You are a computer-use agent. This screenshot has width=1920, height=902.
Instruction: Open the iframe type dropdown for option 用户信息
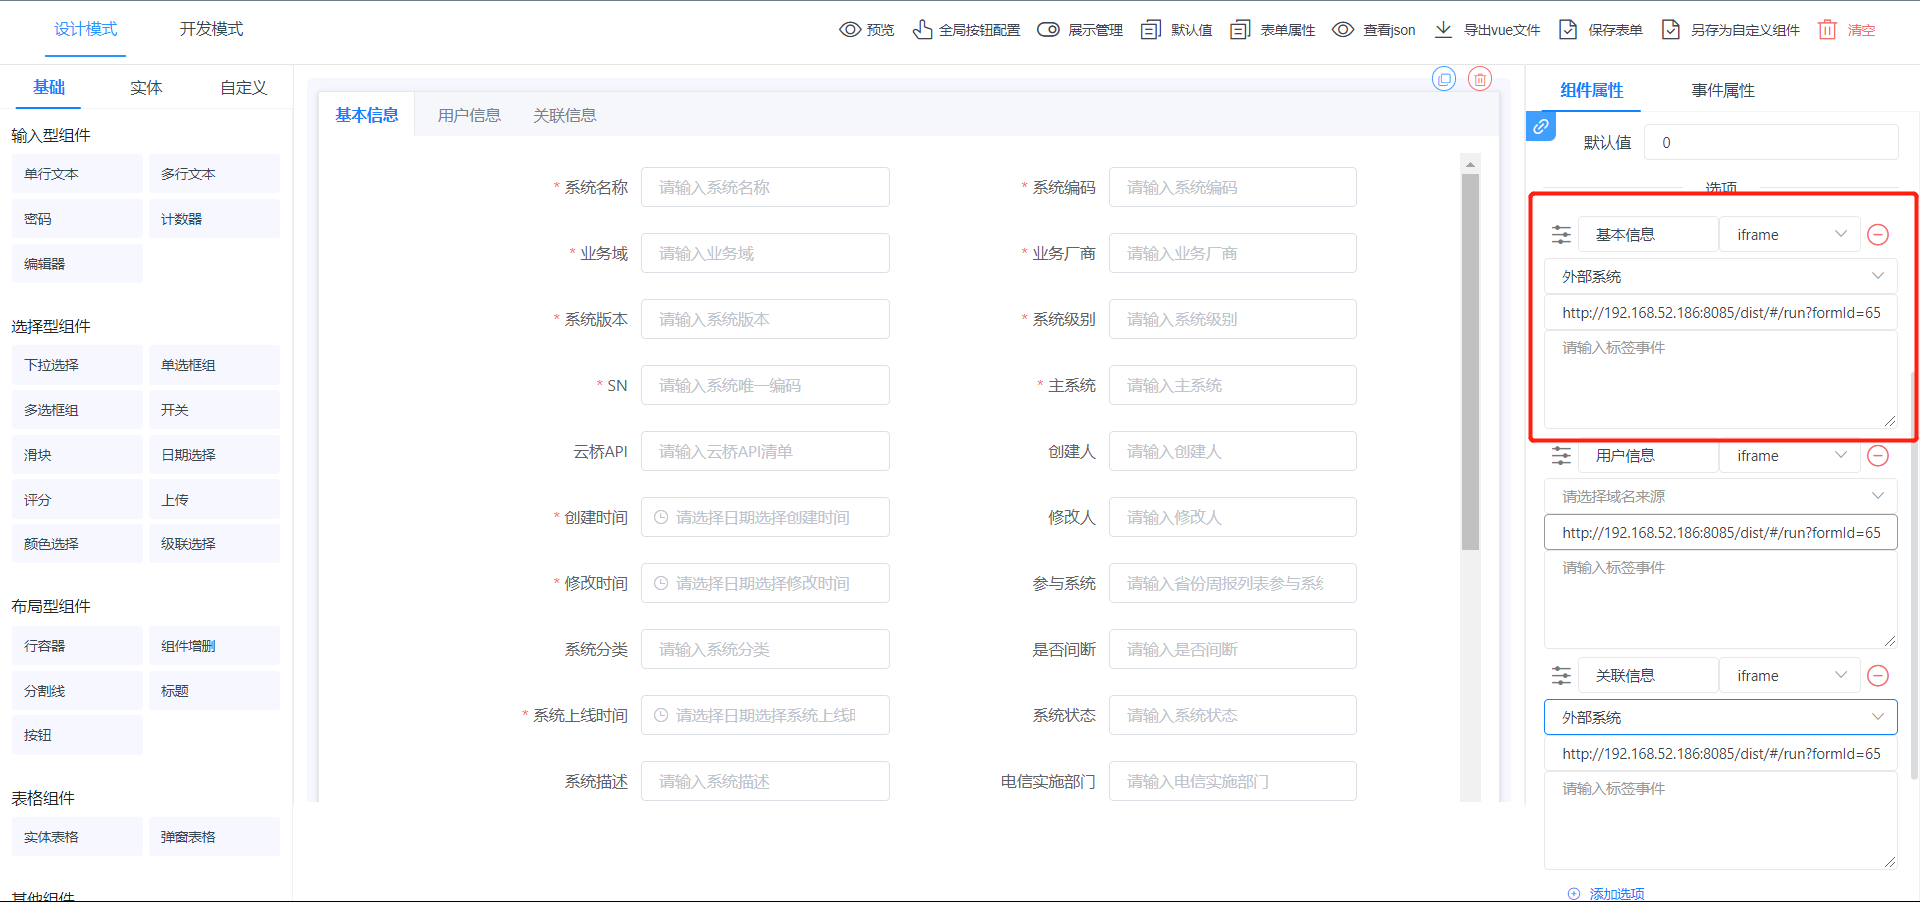coord(1790,456)
